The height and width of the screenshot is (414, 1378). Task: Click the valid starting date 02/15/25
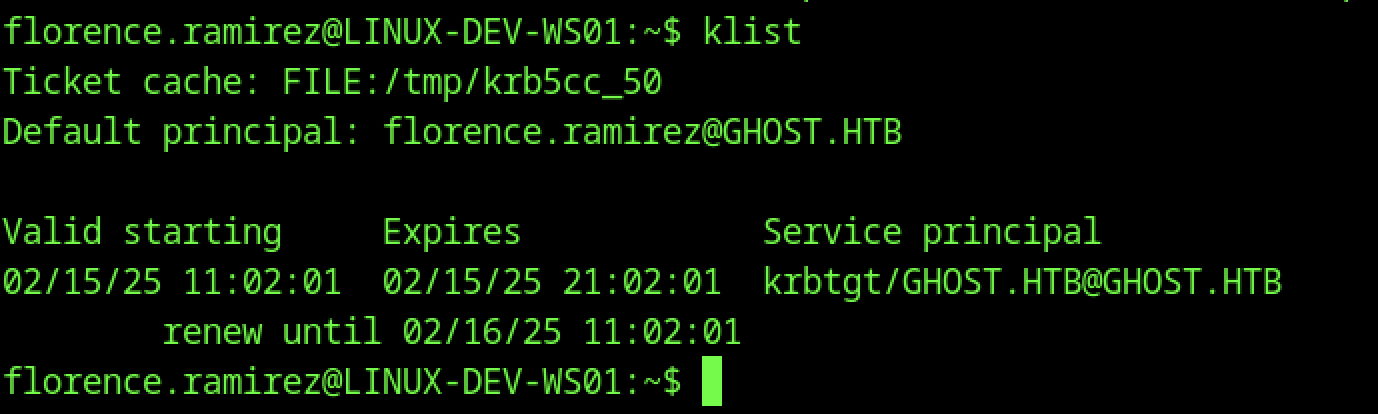coord(82,282)
